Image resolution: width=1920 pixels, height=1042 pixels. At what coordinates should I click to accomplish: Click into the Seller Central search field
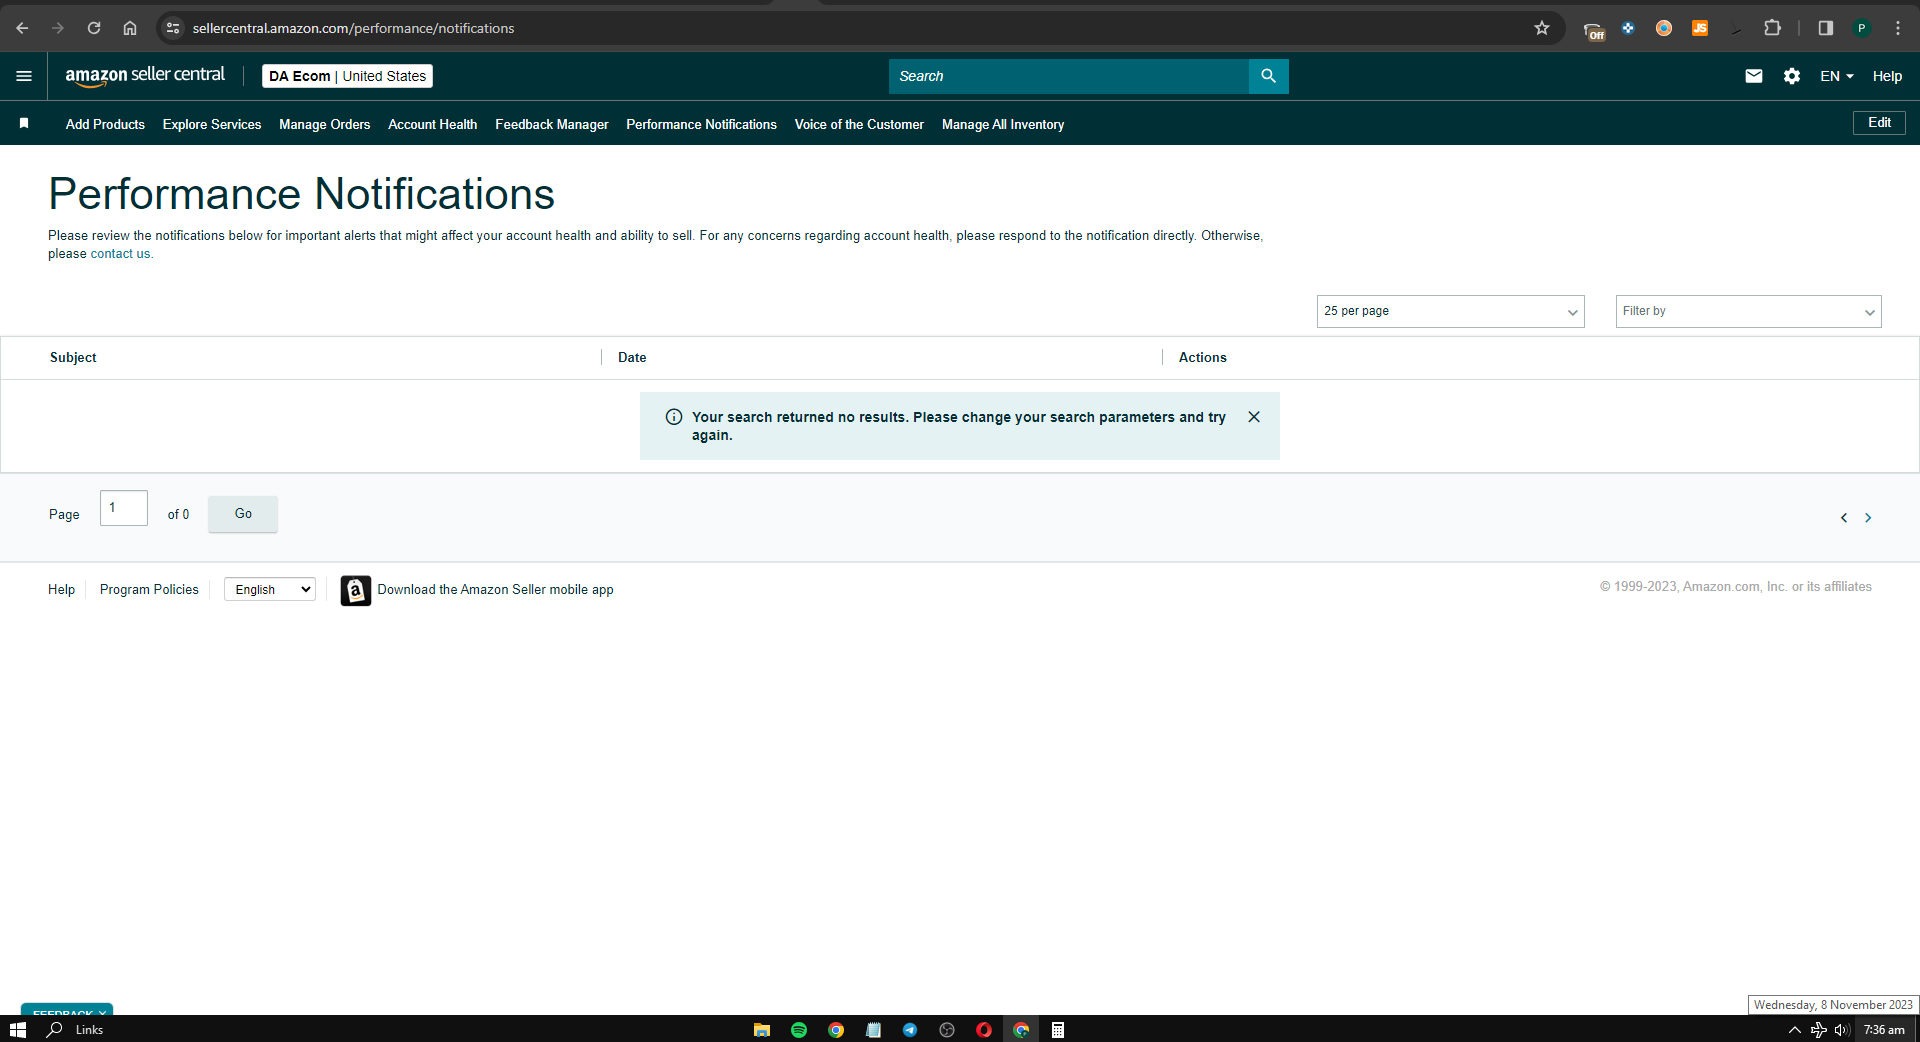coord(1068,76)
